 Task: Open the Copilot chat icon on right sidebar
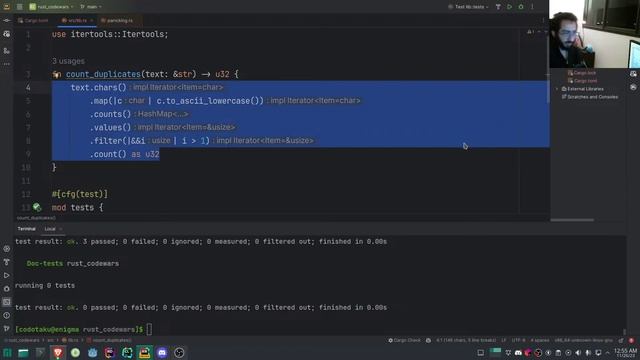click(x=633, y=74)
